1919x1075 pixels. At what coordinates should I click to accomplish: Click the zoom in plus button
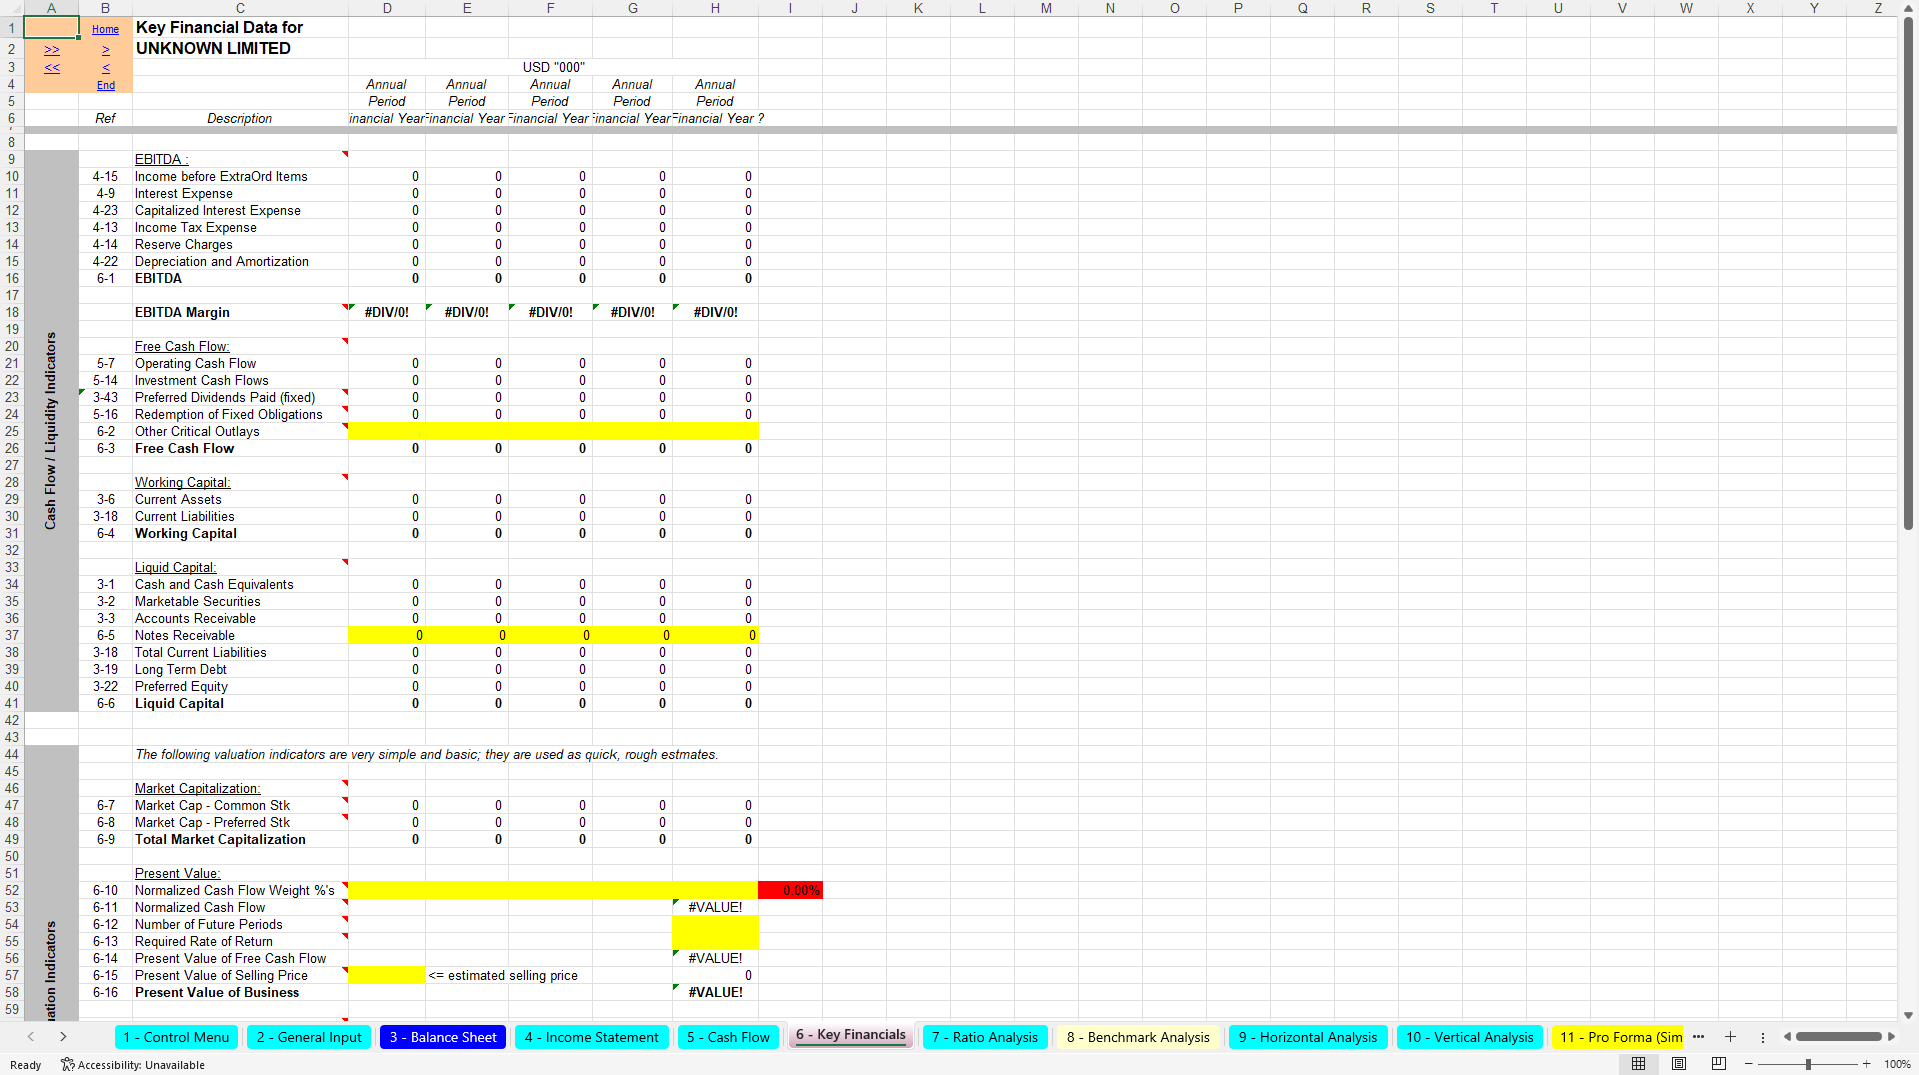tap(1866, 1064)
